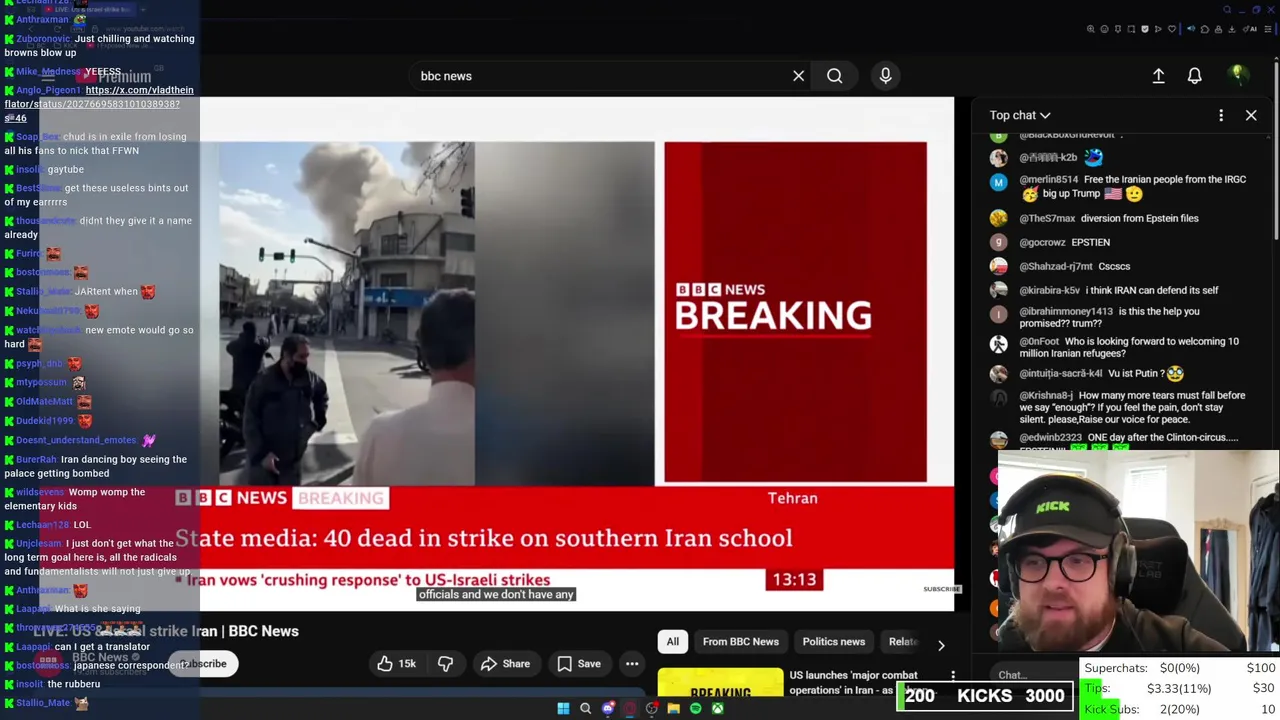The height and width of the screenshot is (720, 1280).
Task: Search in tabs with the title bar magnifier
Action: [1227, 10]
